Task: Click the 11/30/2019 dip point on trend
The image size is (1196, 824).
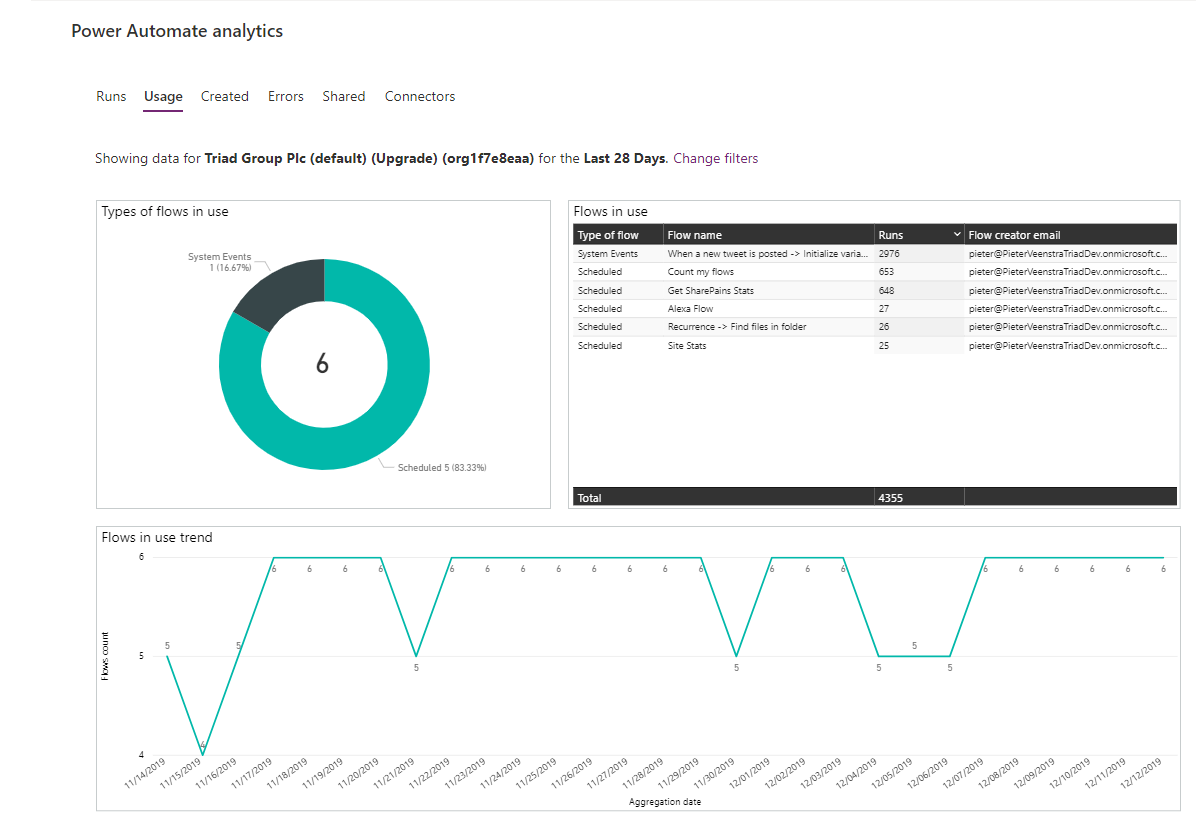Action: 736,656
